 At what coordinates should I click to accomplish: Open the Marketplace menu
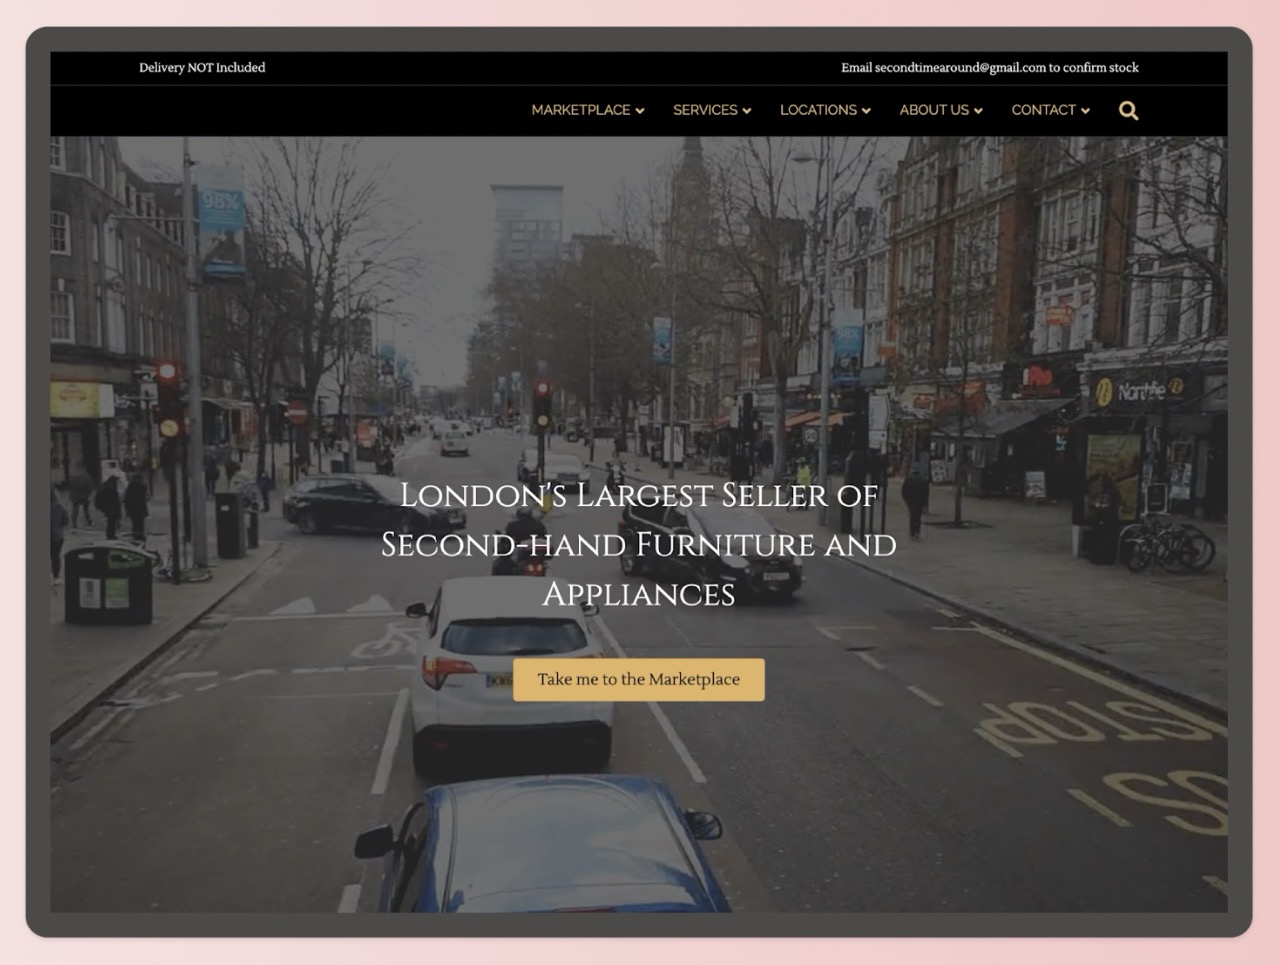click(x=588, y=110)
